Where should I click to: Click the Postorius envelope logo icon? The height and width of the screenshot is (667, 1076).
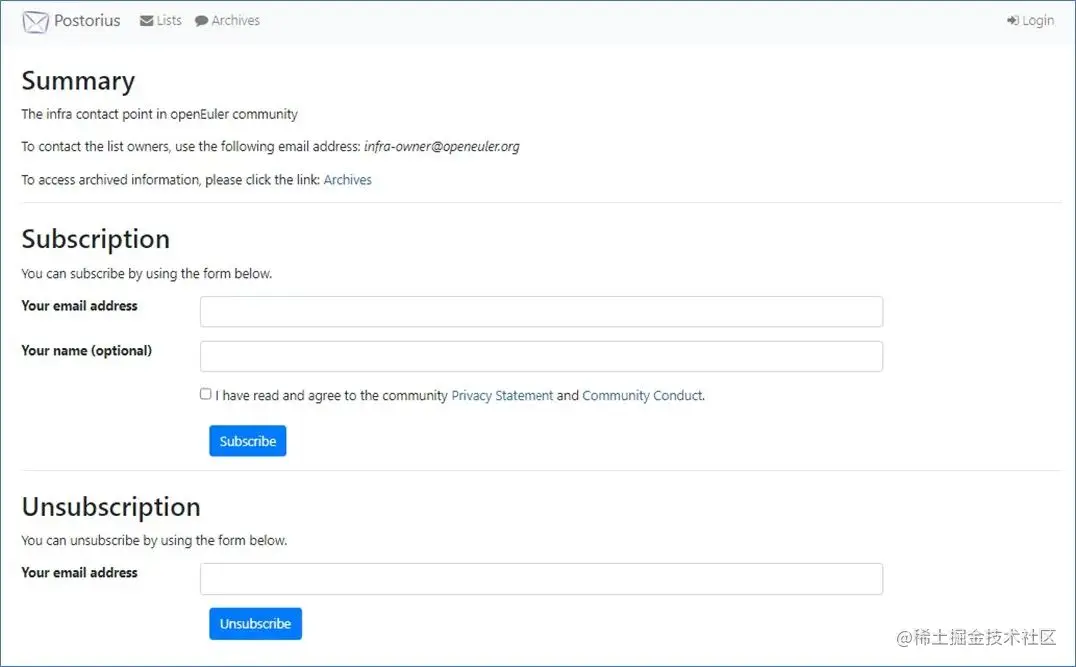(35, 21)
